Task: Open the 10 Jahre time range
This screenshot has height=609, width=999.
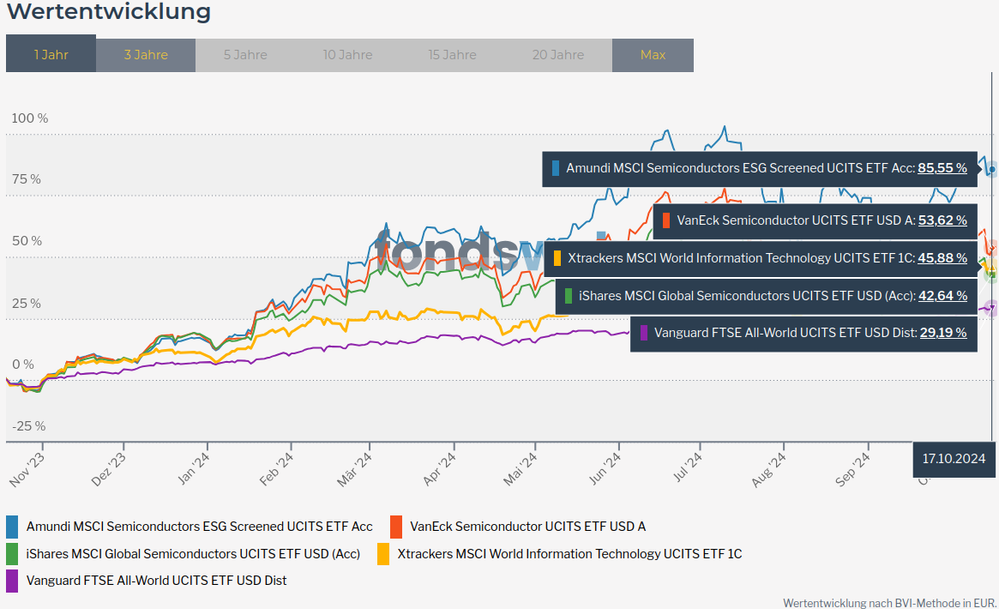Action: click(347, 54)
